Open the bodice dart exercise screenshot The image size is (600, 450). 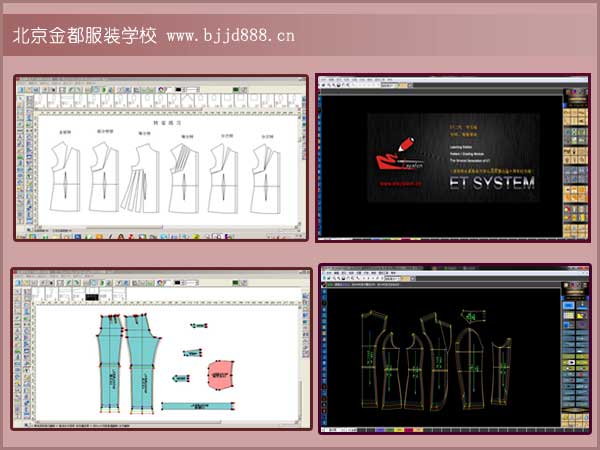point(160,158)
